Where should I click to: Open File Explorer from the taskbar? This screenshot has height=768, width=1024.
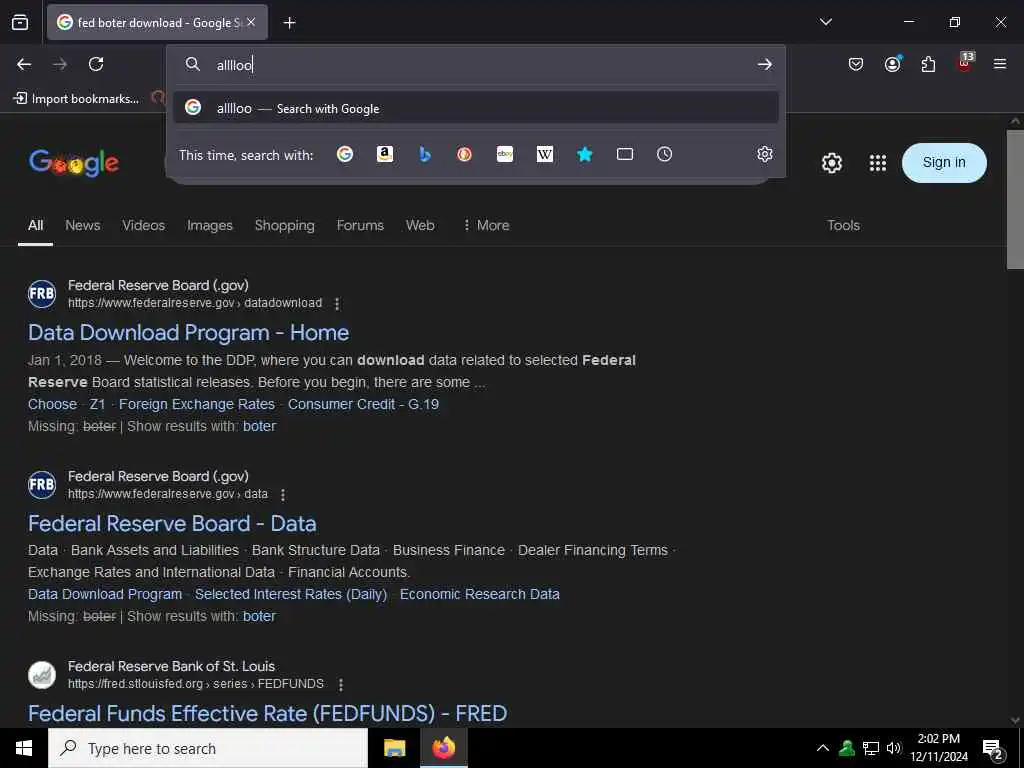[394, 748]
